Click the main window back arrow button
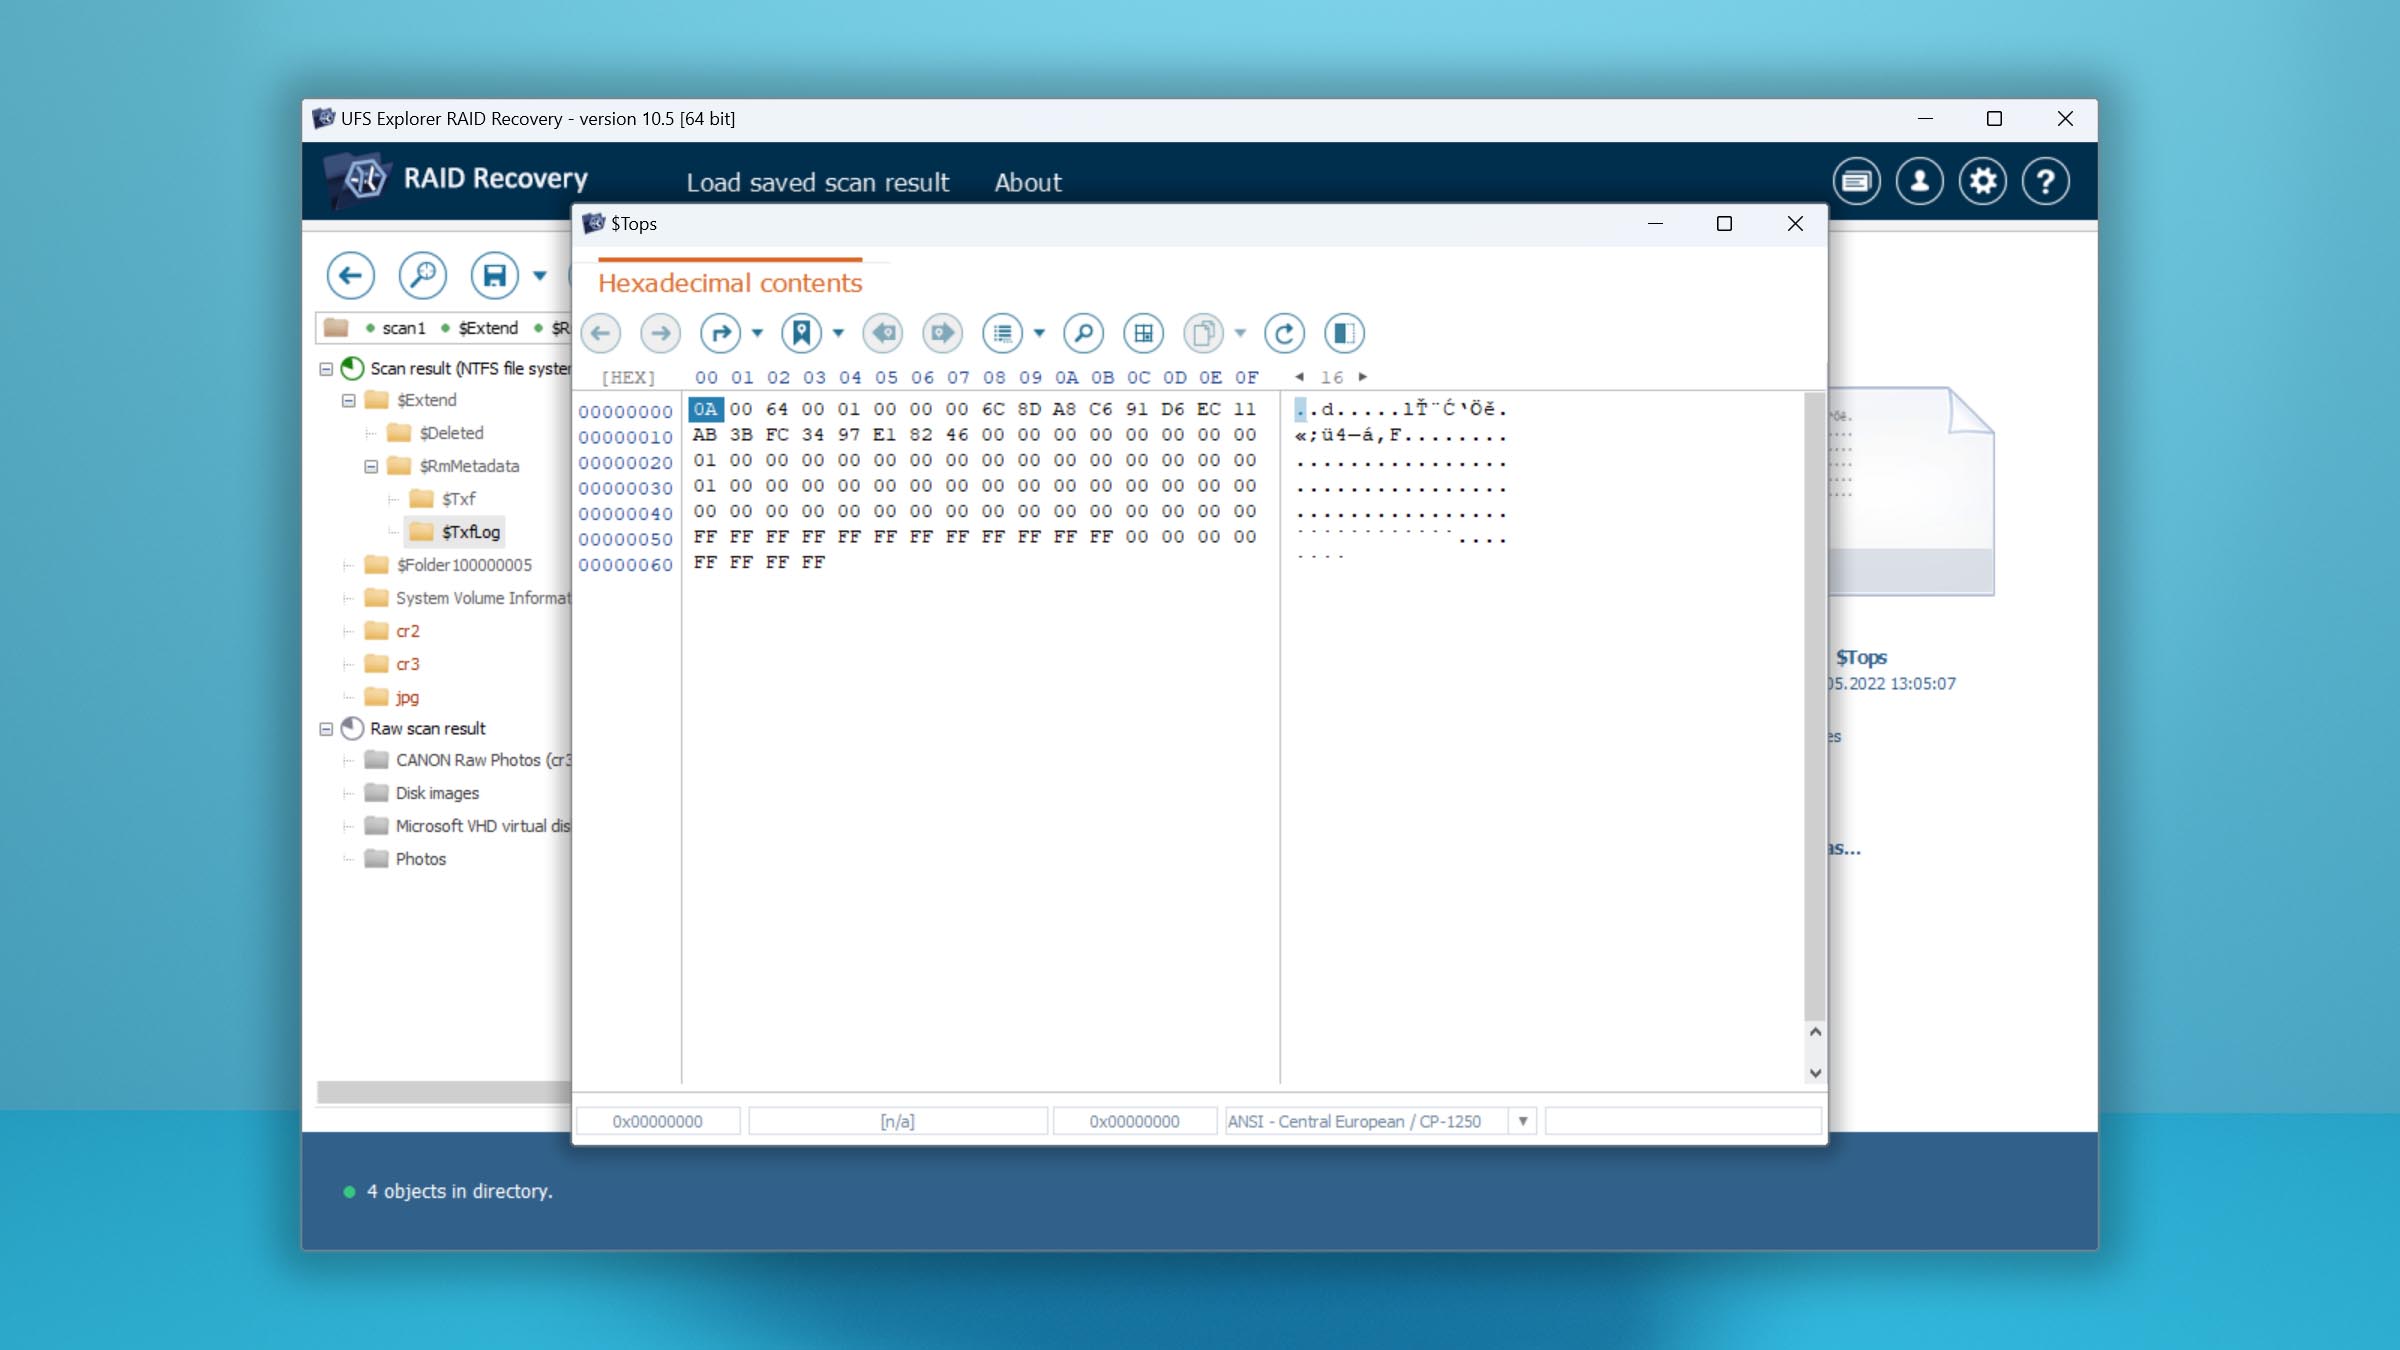Viewport: 2400px width, 1350px height. (x=350, y=275)
